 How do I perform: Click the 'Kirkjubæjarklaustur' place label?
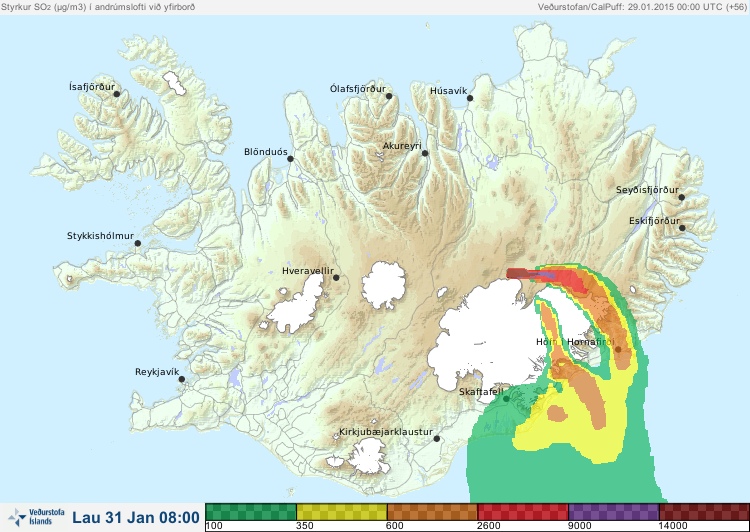[386, 432]
